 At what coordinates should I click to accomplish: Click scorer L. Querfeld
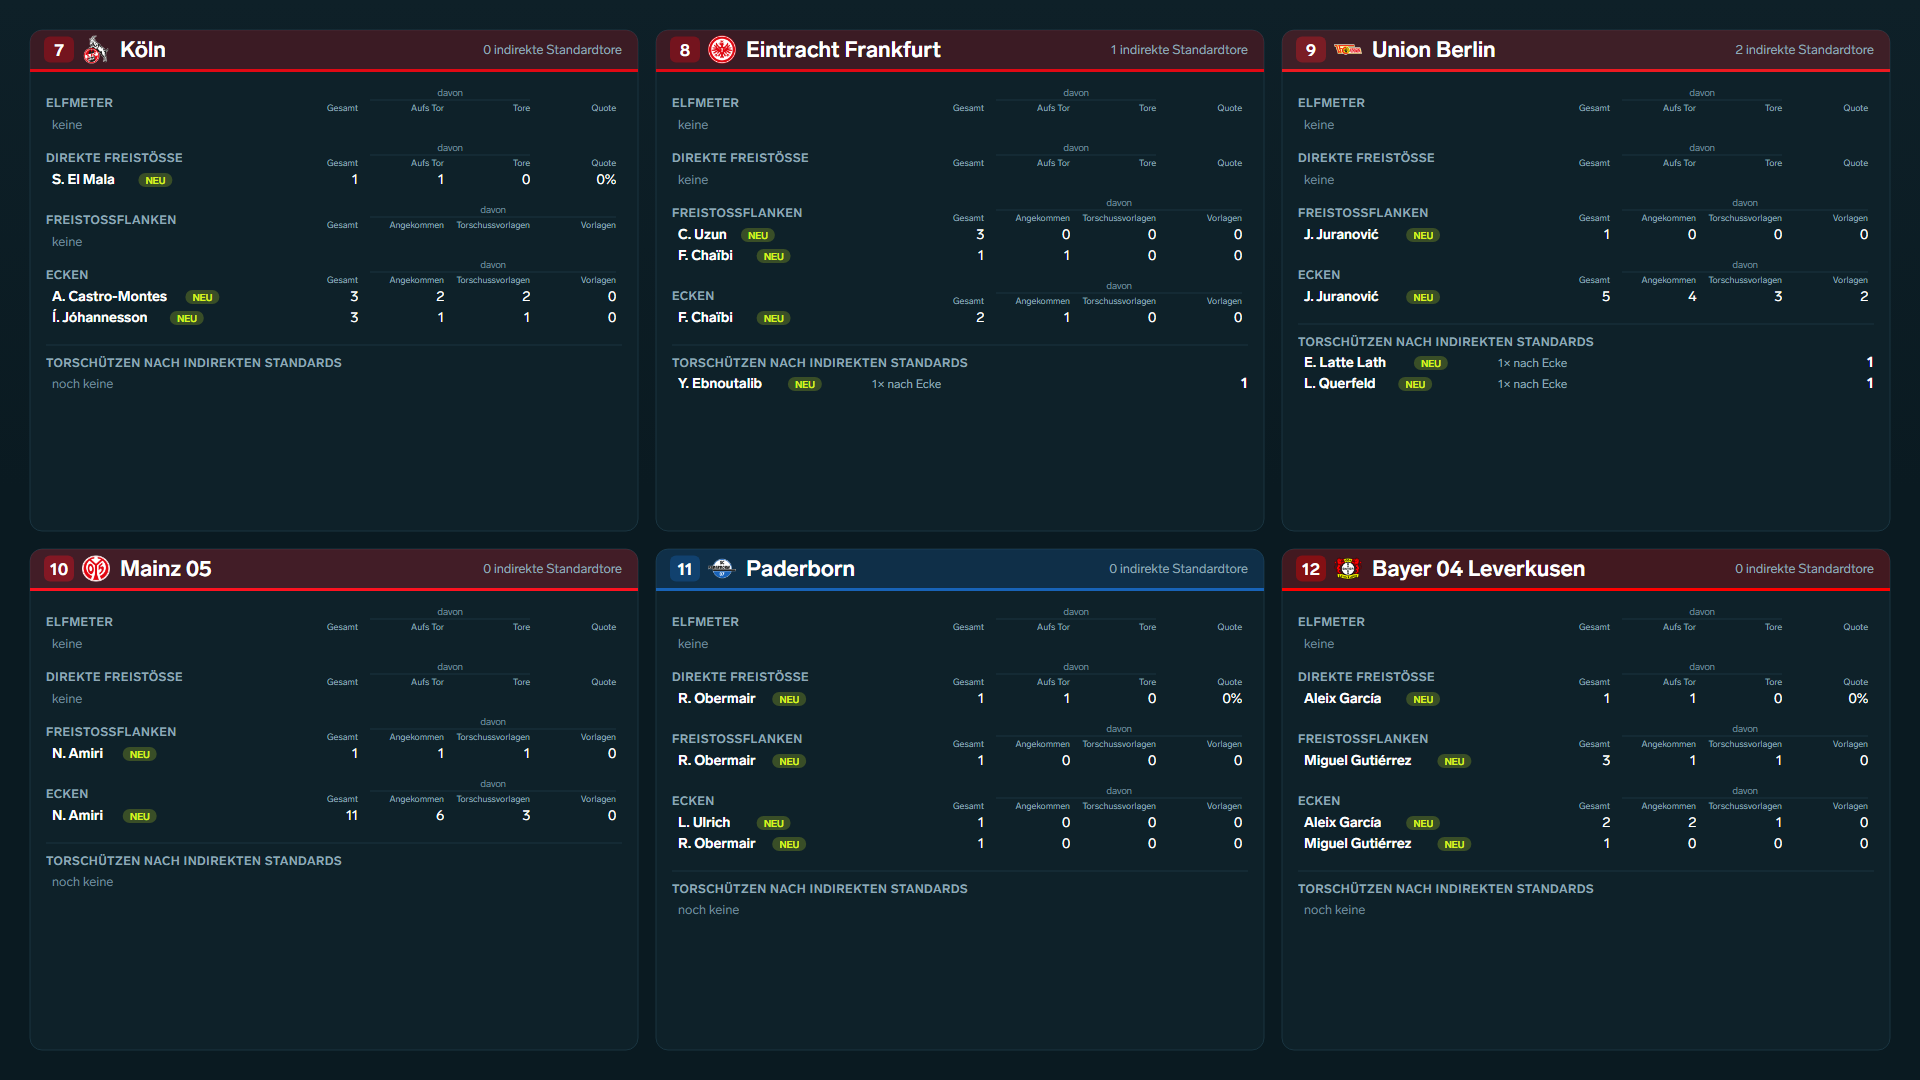[1339, 384]
